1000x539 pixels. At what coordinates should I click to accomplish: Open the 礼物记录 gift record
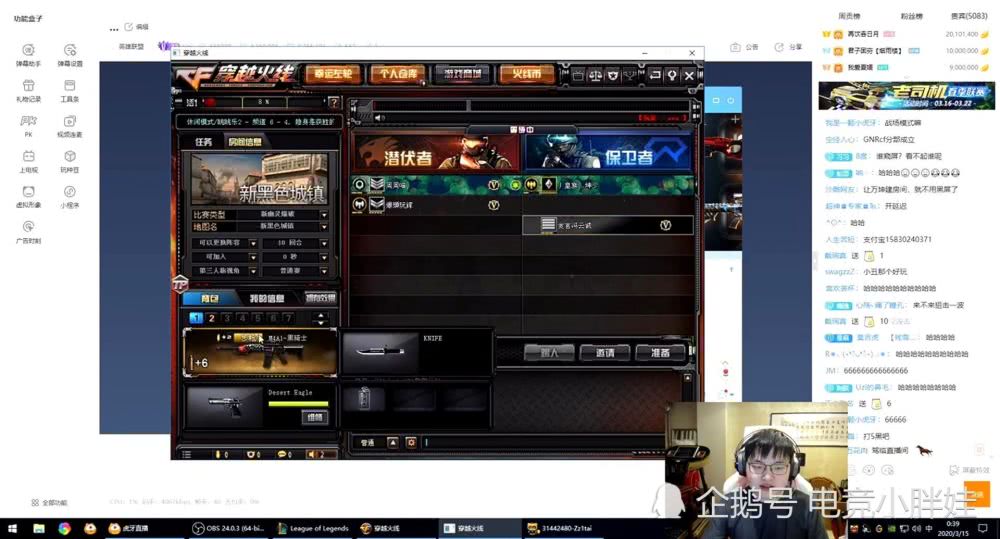(x=28, y=91)
